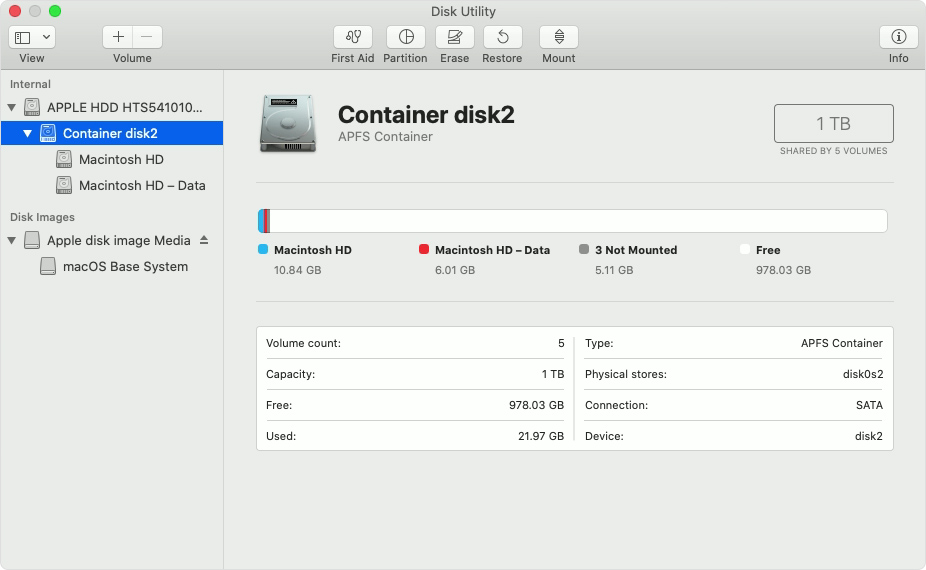Click the Apple disk image Media icon
The width and height of the screenshot is (926, 570).
pos(32,240)
